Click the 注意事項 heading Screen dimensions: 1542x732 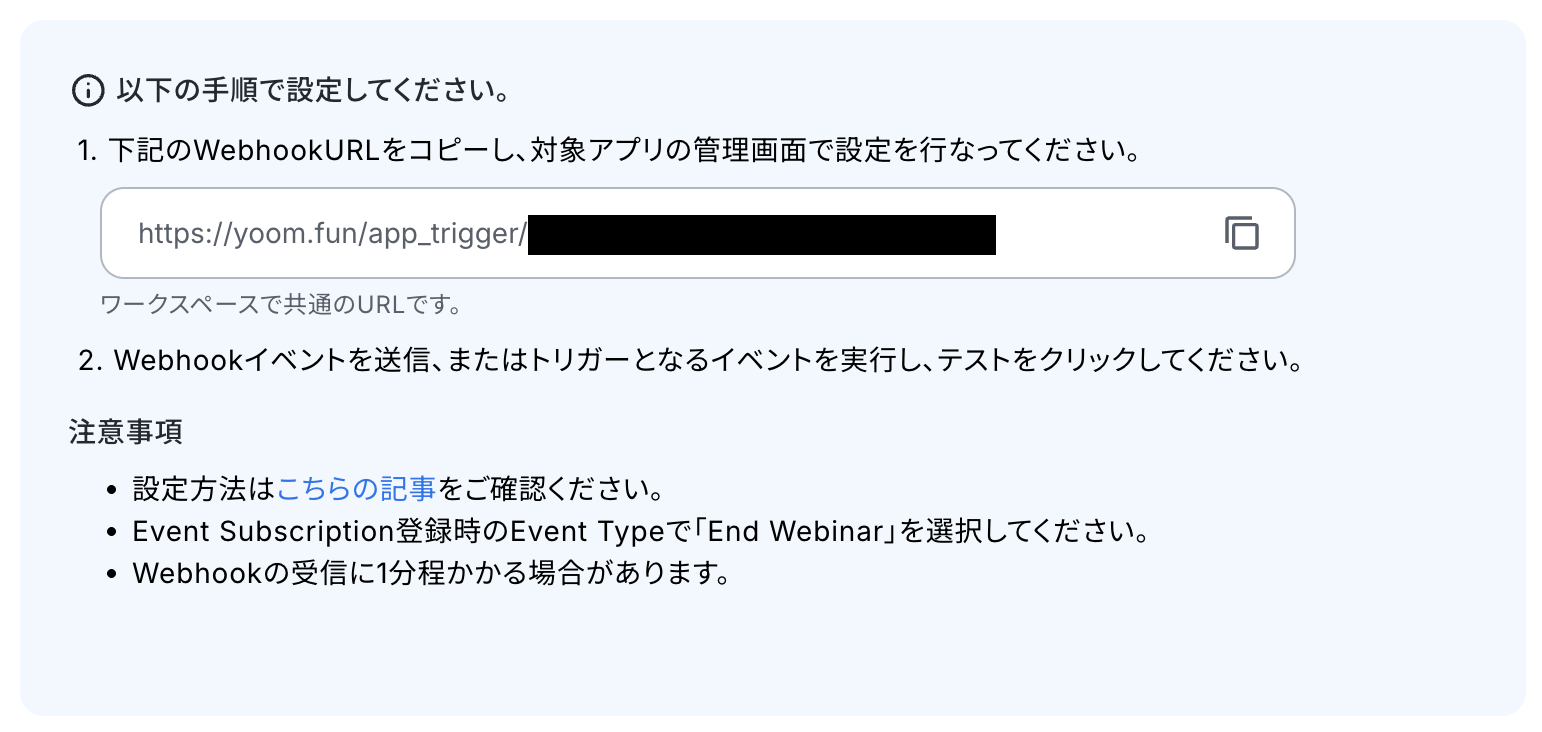(126, 432)
